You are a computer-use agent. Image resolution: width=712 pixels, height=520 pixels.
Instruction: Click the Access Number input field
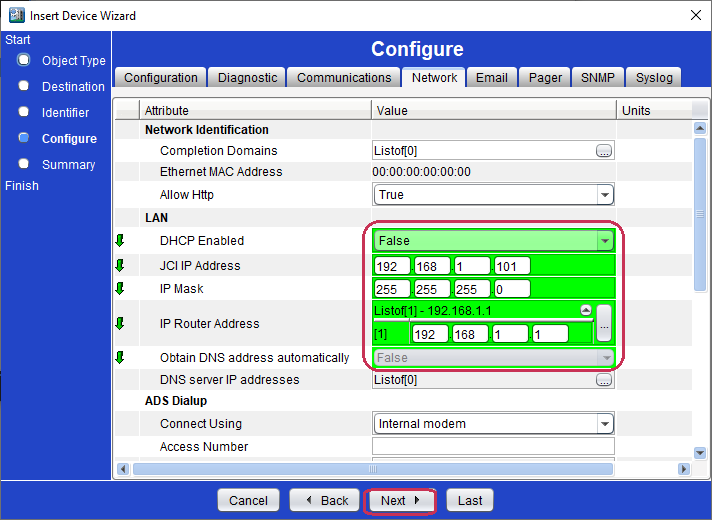(493, 446)
